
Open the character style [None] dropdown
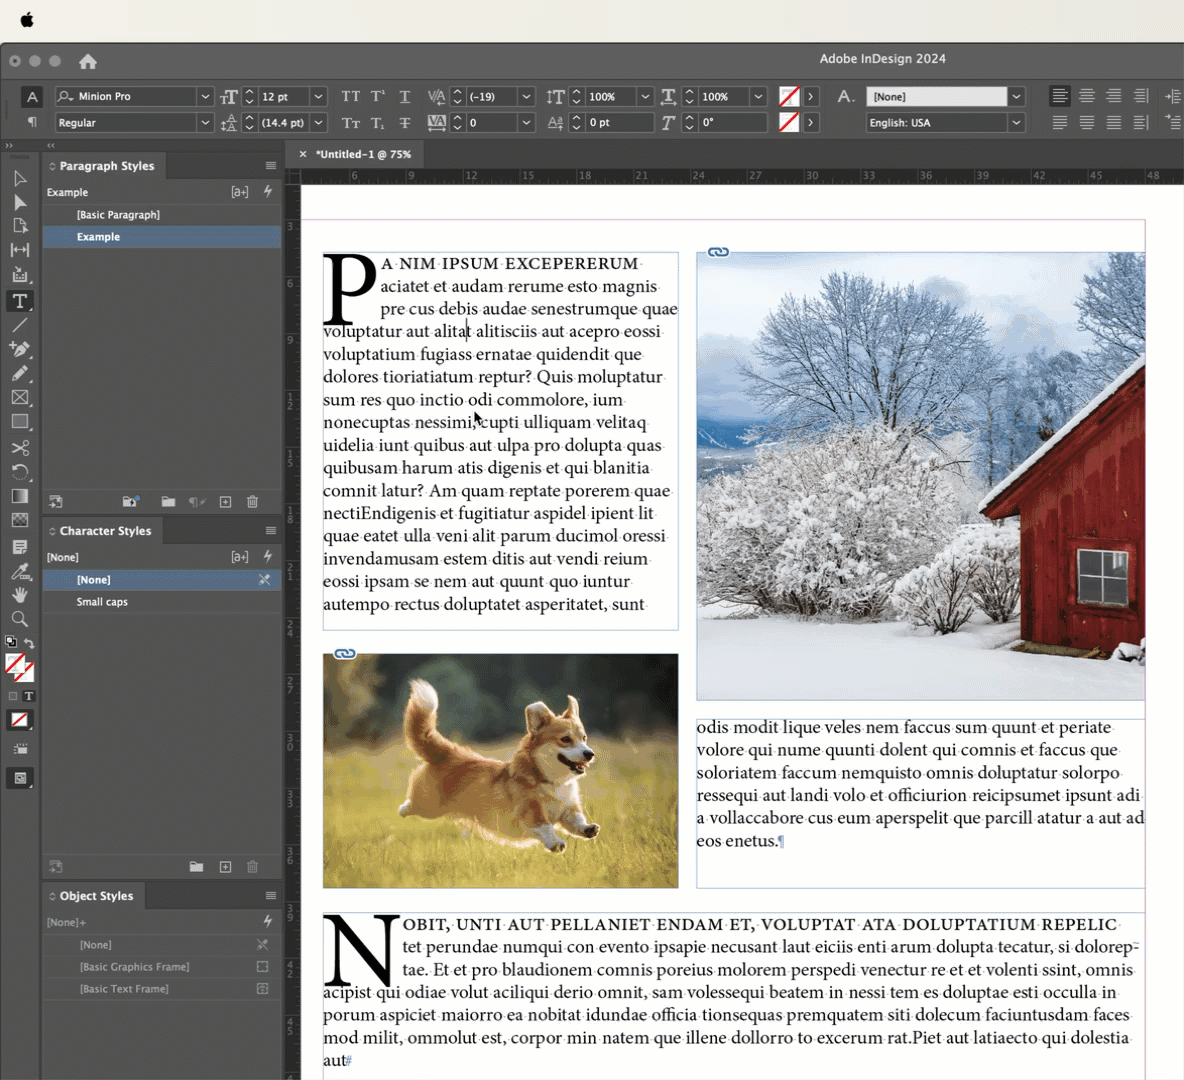pyautogui.click(x=1016, y=97)
